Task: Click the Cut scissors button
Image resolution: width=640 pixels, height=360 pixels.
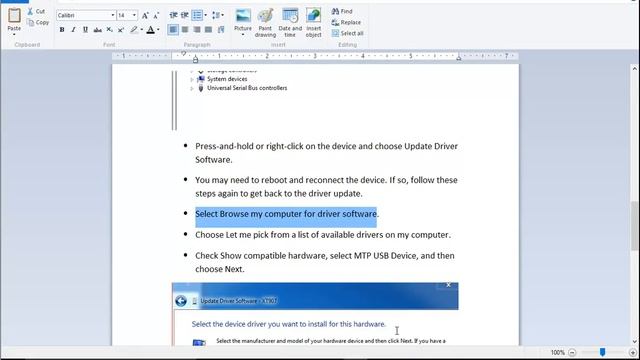Action: pyautogui.click(x=36, y=11)
